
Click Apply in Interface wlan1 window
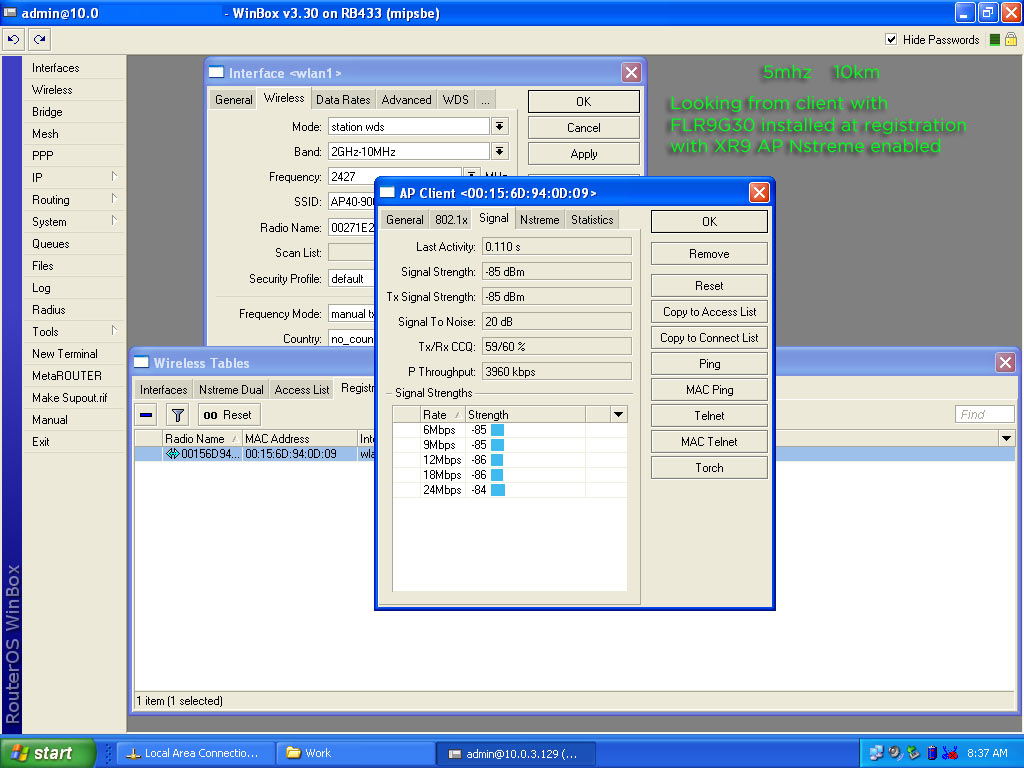click(583, 153)
